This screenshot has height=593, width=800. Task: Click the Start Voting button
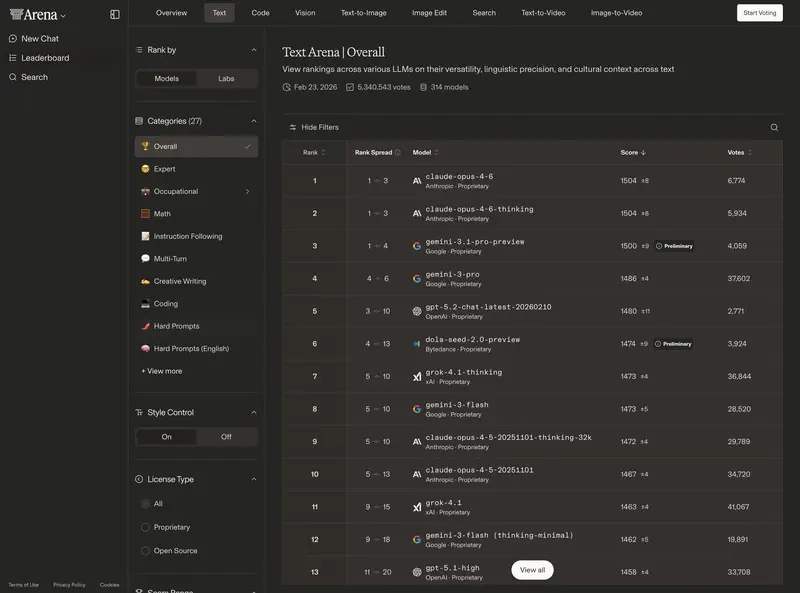pyautogui.click(x=760, y=13)
